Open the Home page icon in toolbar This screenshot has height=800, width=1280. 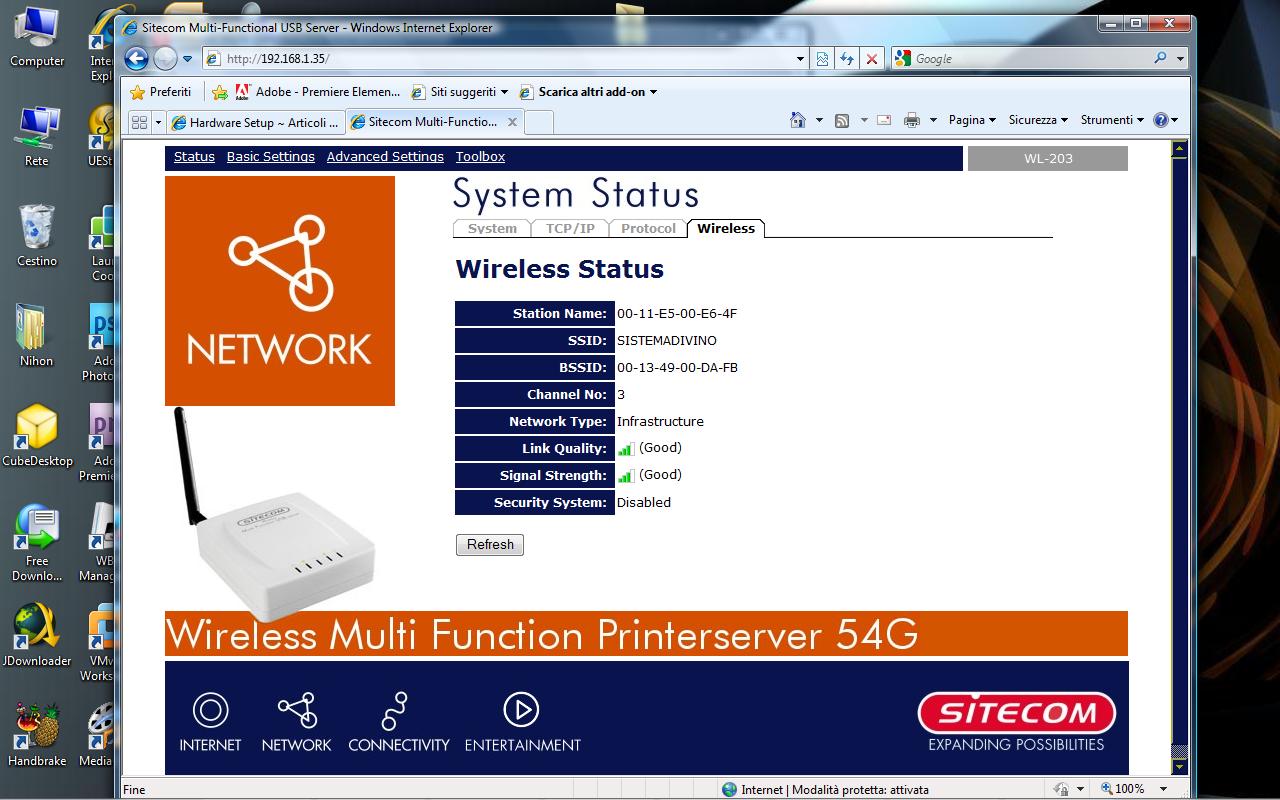(x=797, y=120)
